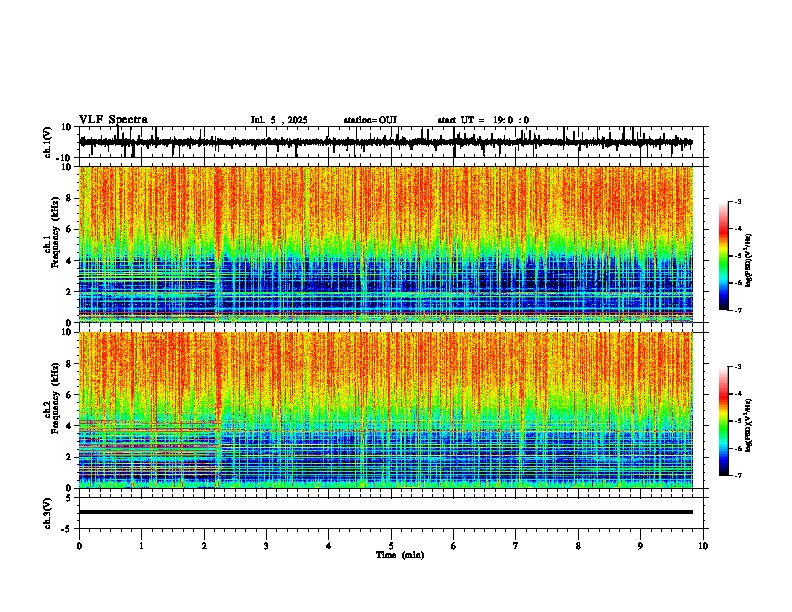Click the ch.3 flat black trace line

tap(385, 512)
